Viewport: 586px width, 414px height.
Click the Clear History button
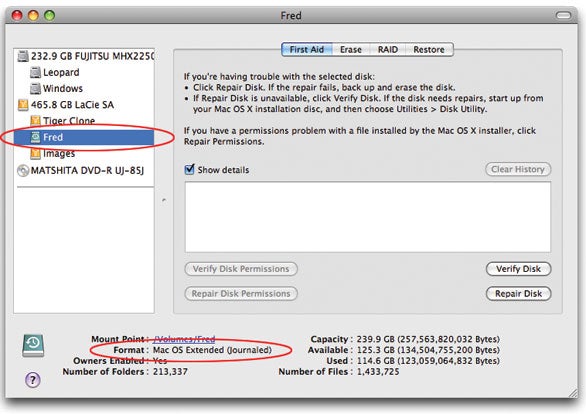(518, 169)
